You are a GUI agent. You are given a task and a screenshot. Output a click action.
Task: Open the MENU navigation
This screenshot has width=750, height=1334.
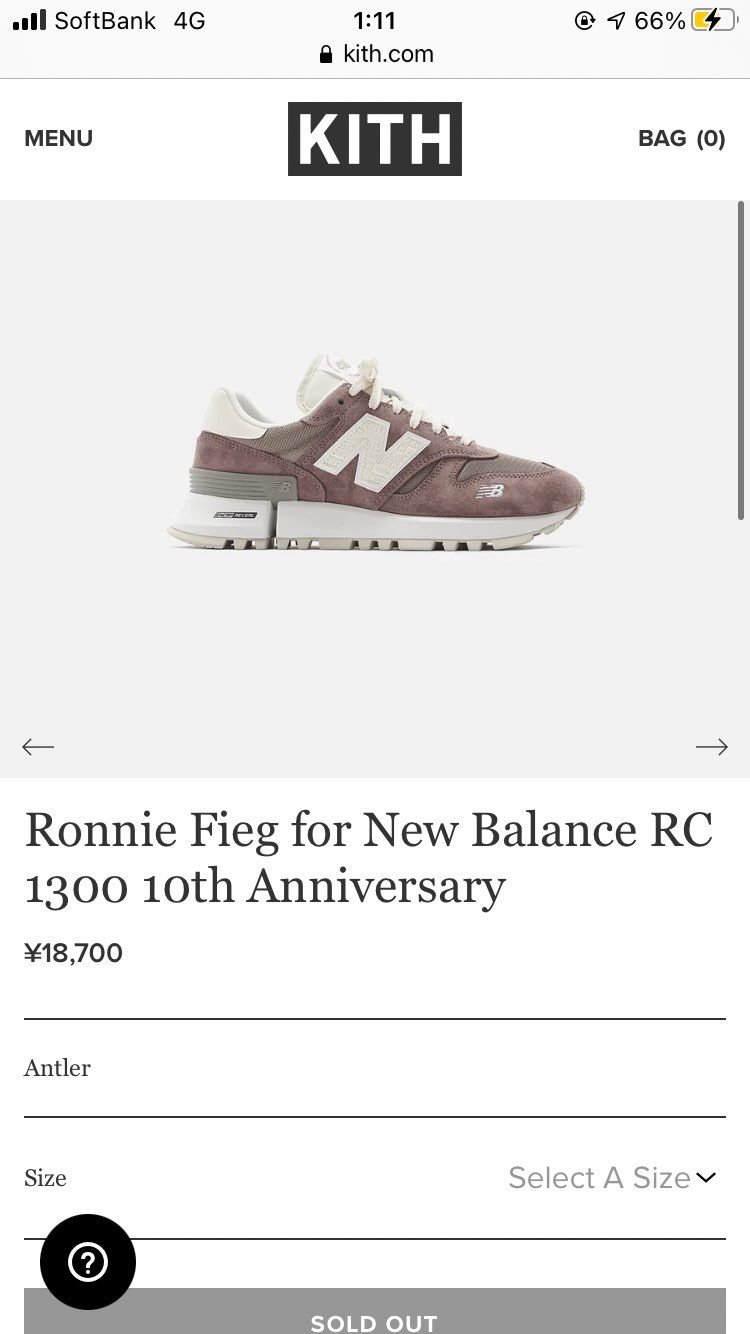58,139
